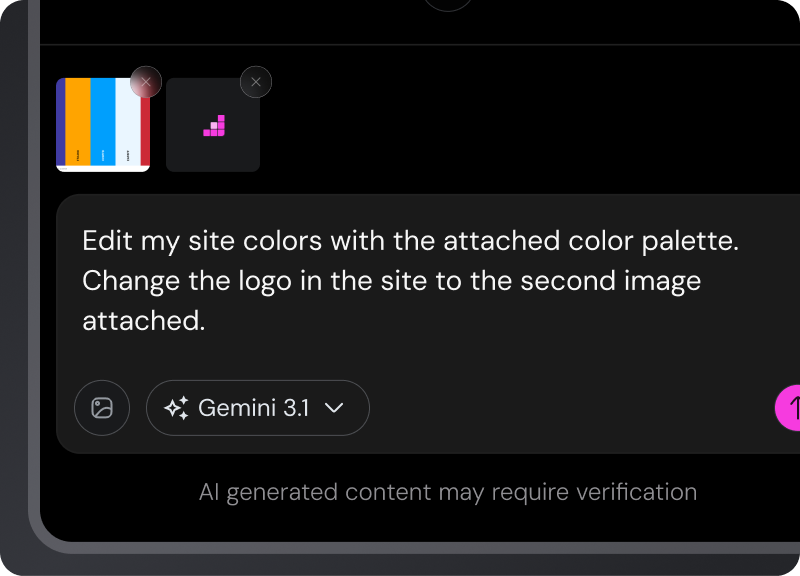800x576 pixels.
Task: Click the attach image icon
Action: click(102, 408)
